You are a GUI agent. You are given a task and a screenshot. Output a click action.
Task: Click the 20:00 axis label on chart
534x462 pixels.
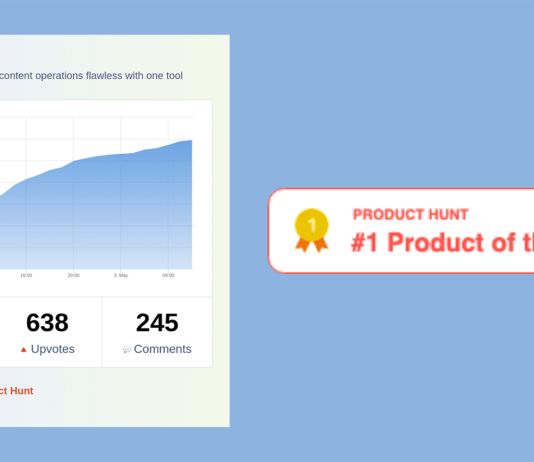click(74, 275)
